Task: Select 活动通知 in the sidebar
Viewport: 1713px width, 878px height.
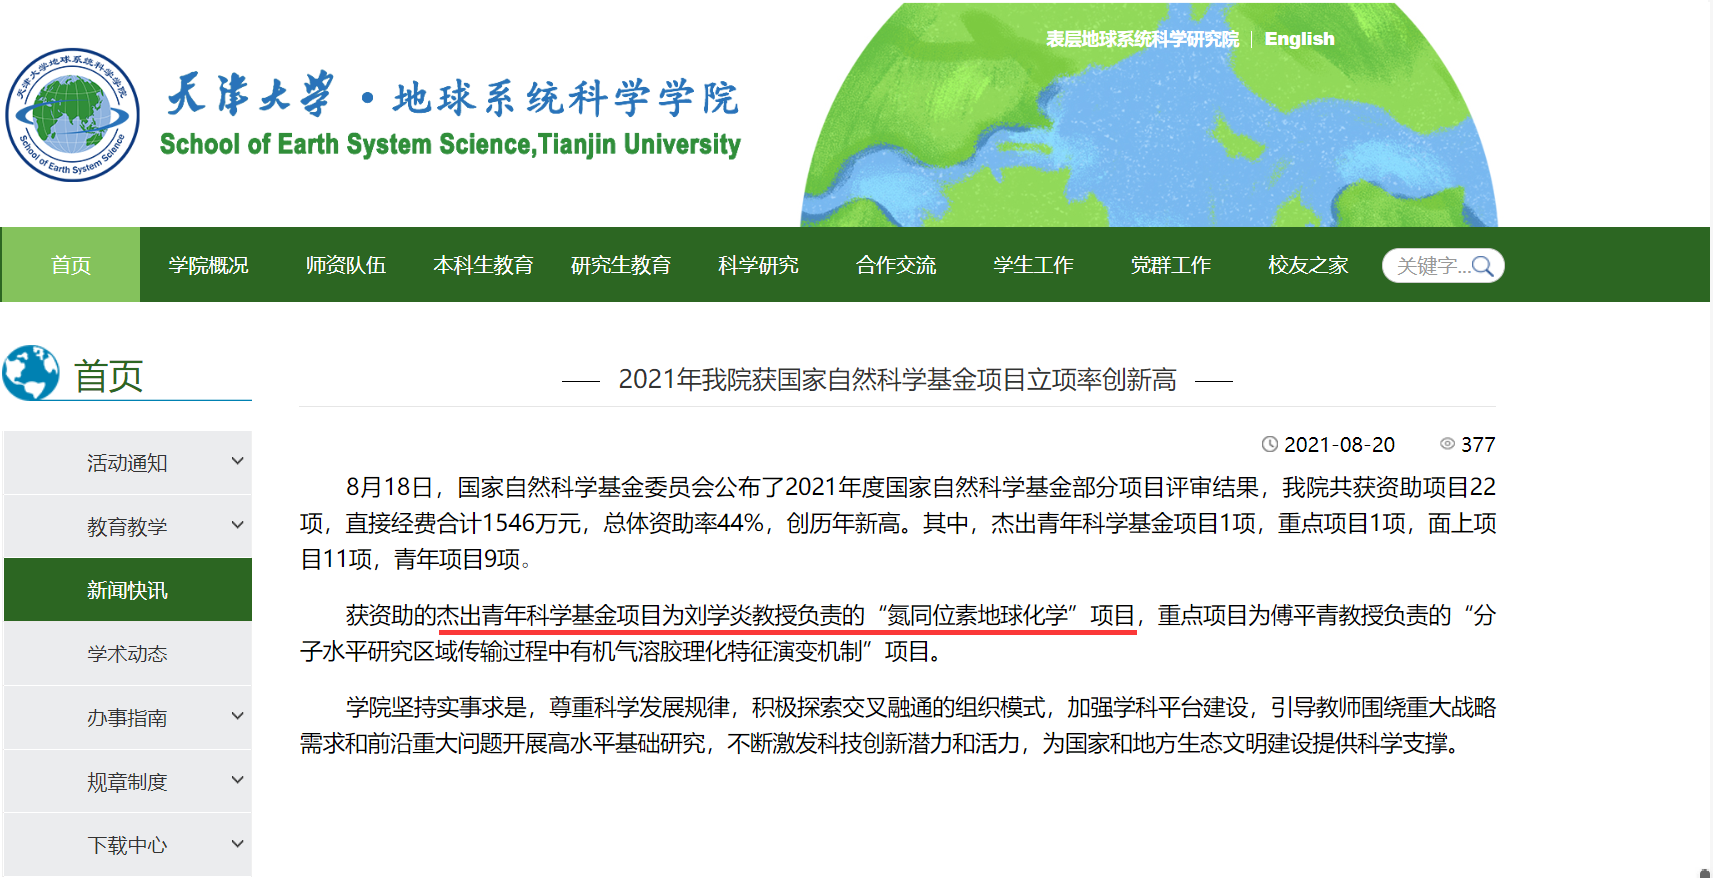Action: (x=127, y=463)
